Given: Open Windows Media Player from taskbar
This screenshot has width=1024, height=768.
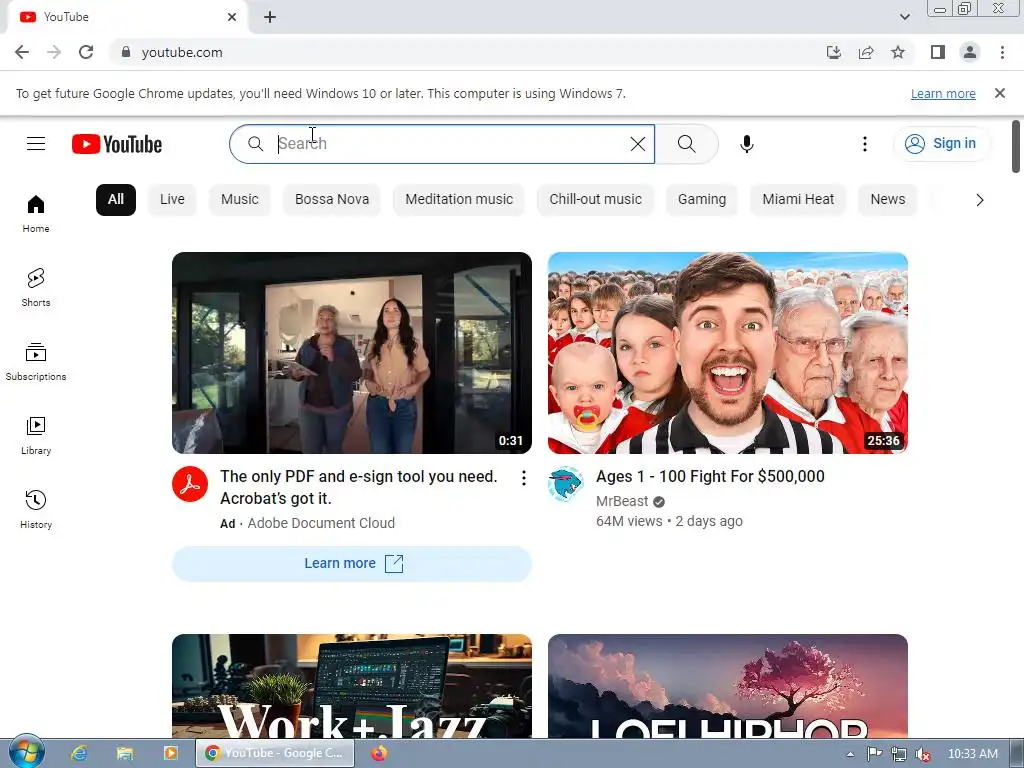Looking at the screenshot, I should coord(170,753).
